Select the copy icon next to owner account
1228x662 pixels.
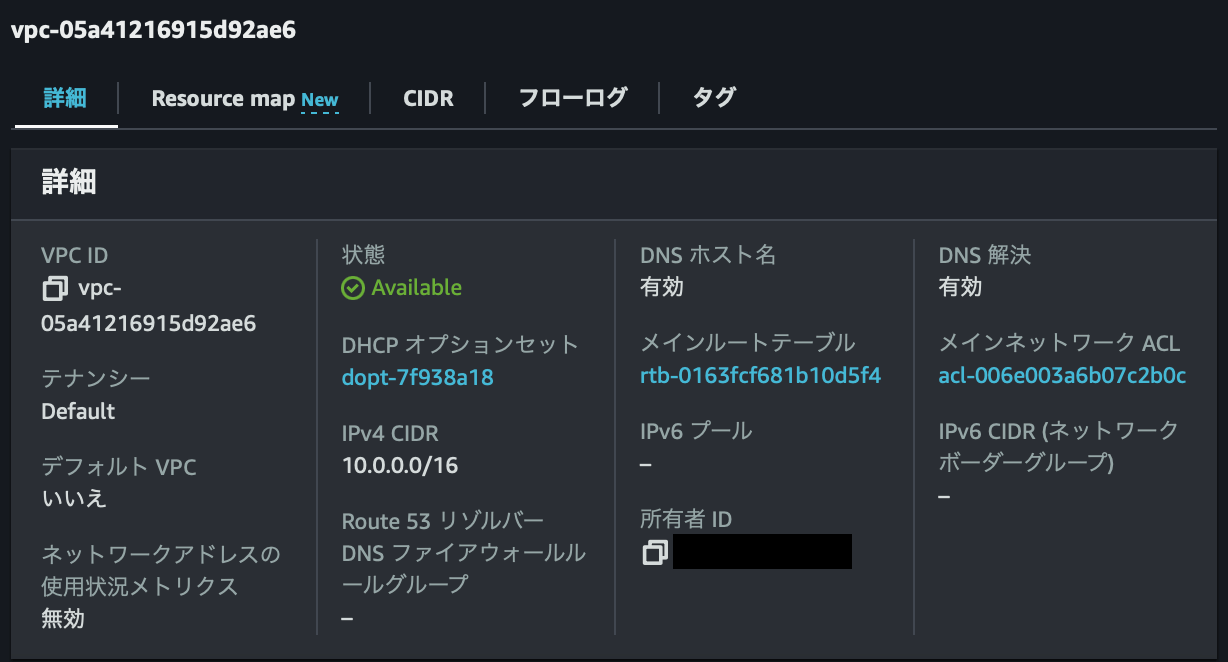tap(655, 551)
